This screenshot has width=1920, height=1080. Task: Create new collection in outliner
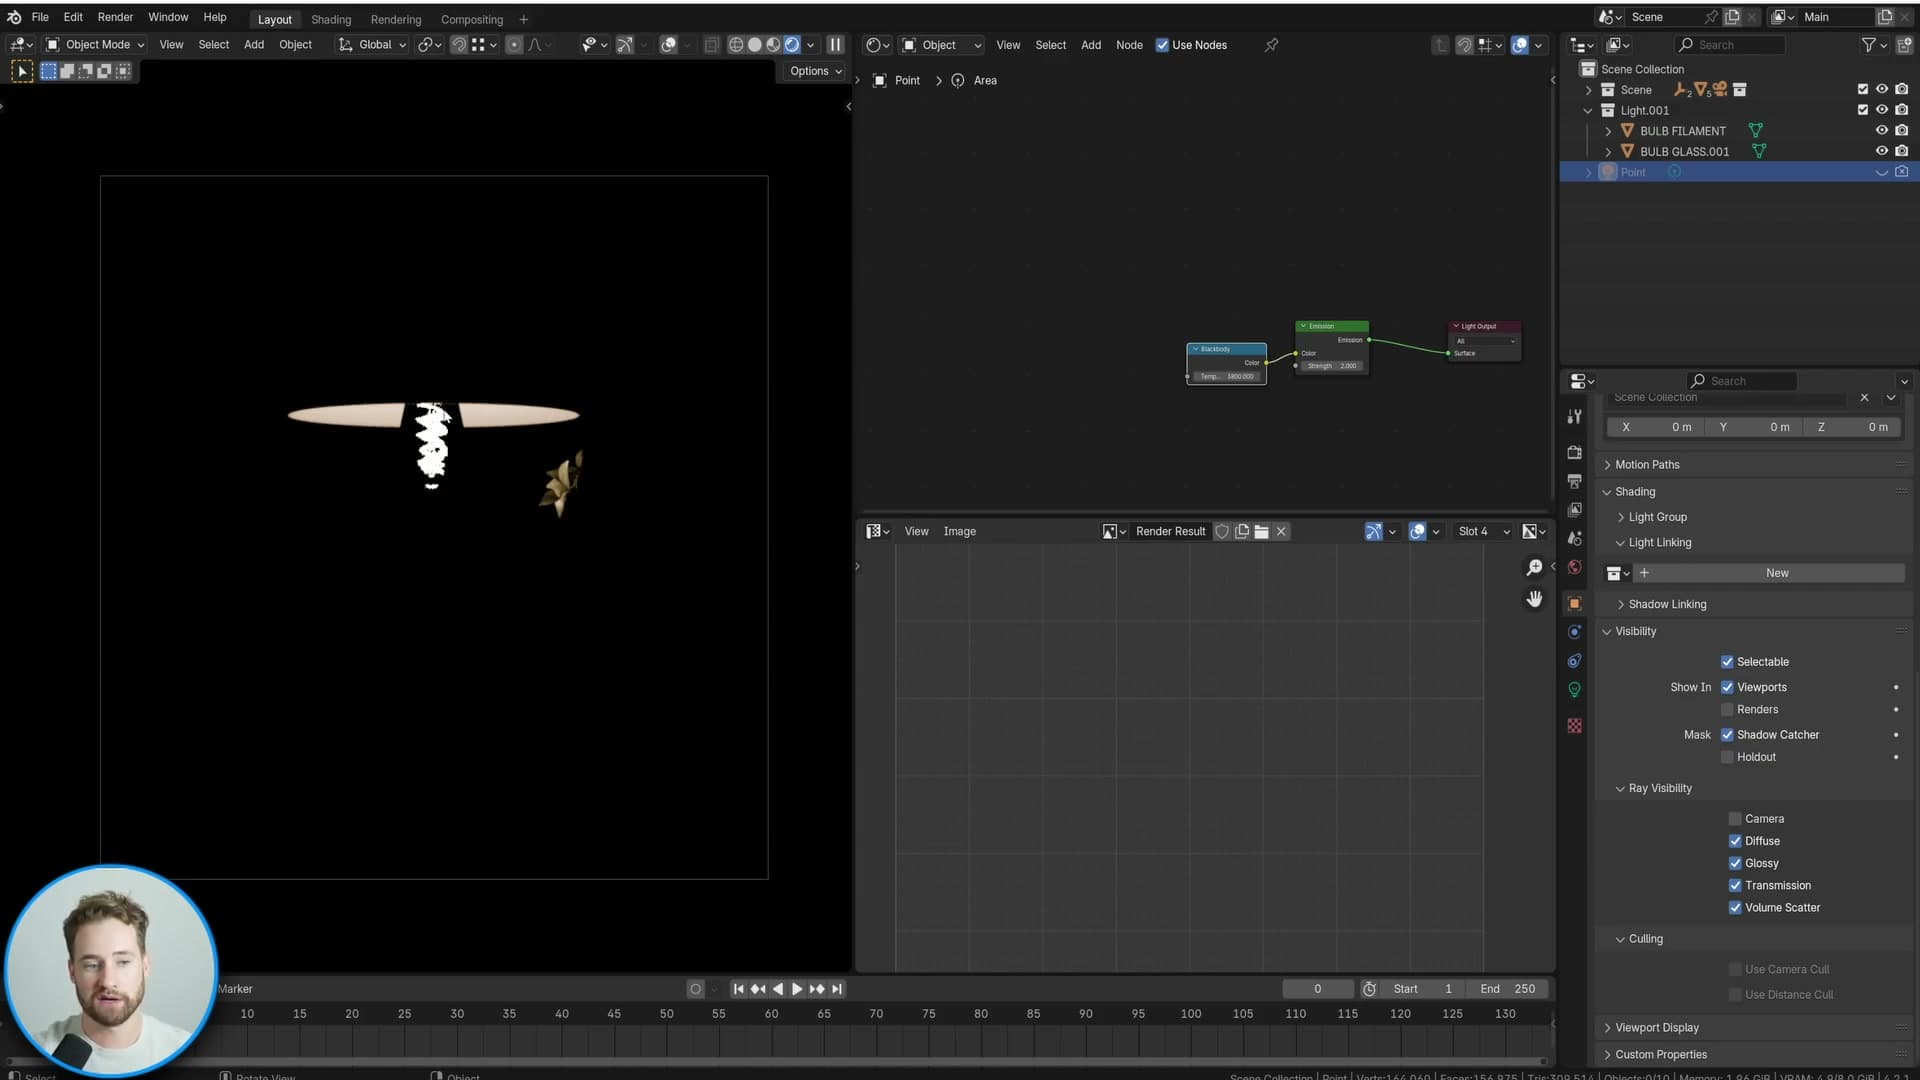[x=1903, y=45]
